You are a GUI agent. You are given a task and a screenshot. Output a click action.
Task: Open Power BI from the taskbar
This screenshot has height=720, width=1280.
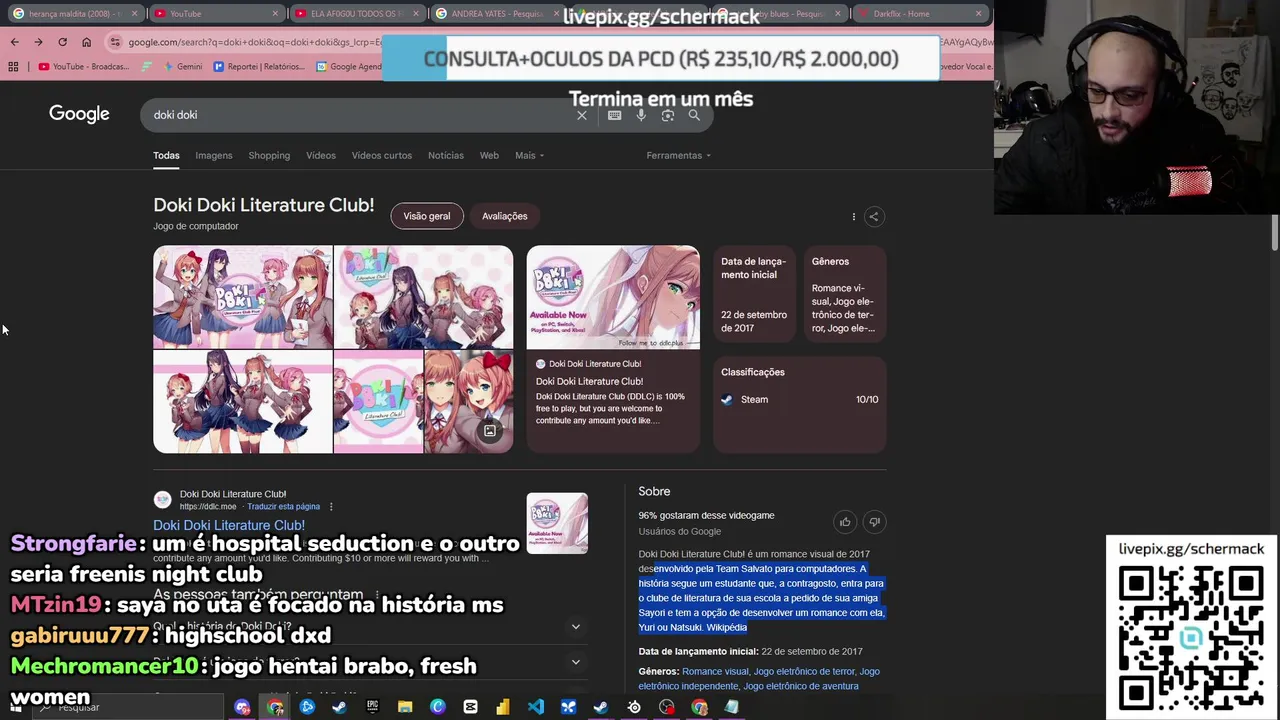pos(502,707)
